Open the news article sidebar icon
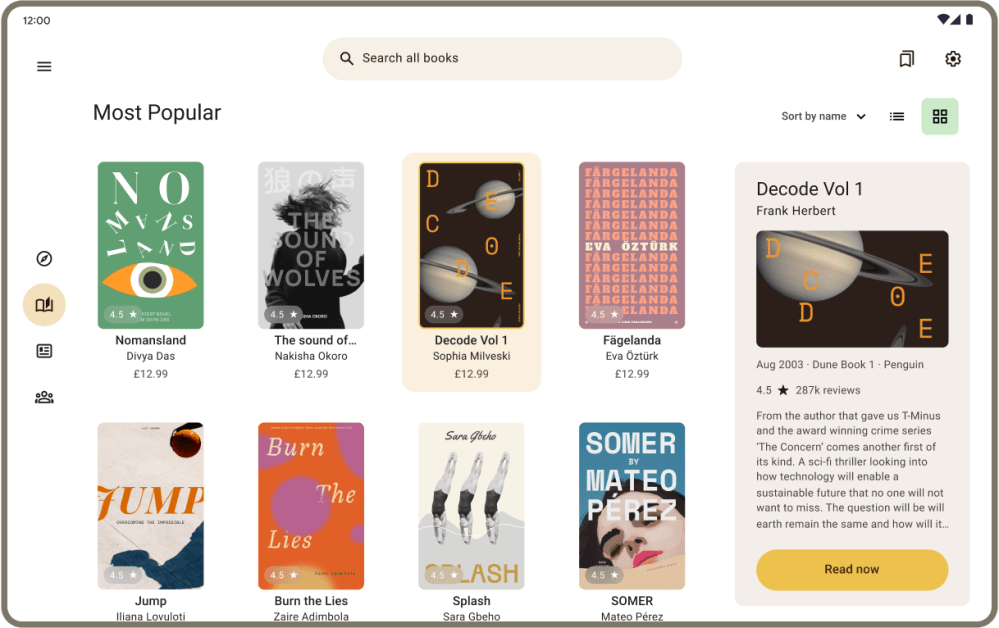The width and height of the screenshot is (999, 628). (44, 351)
